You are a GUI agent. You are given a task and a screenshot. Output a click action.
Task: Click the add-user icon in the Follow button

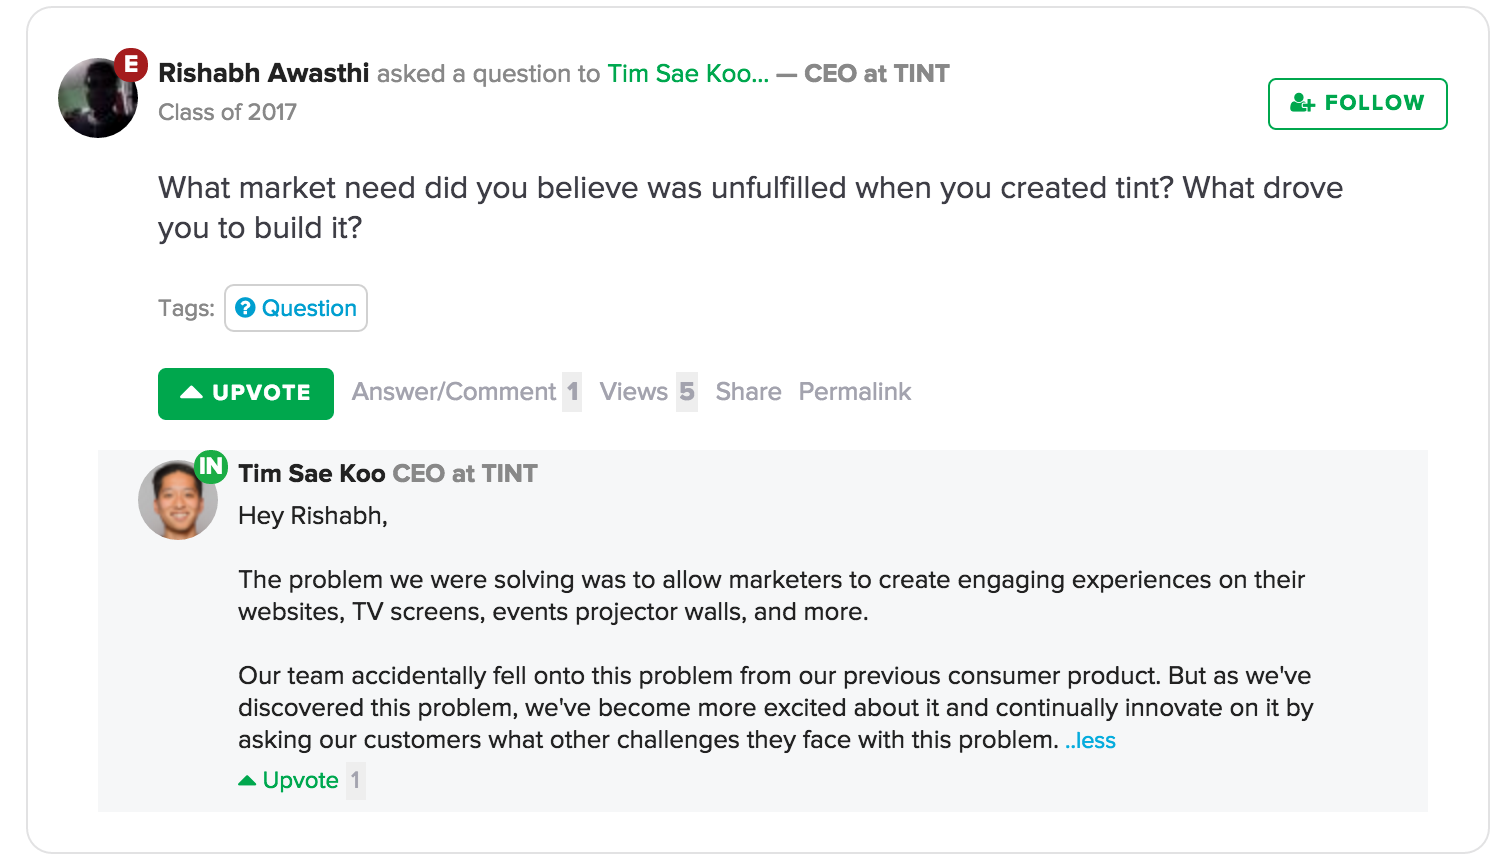pyautogui.click(x=1302, y=103)
